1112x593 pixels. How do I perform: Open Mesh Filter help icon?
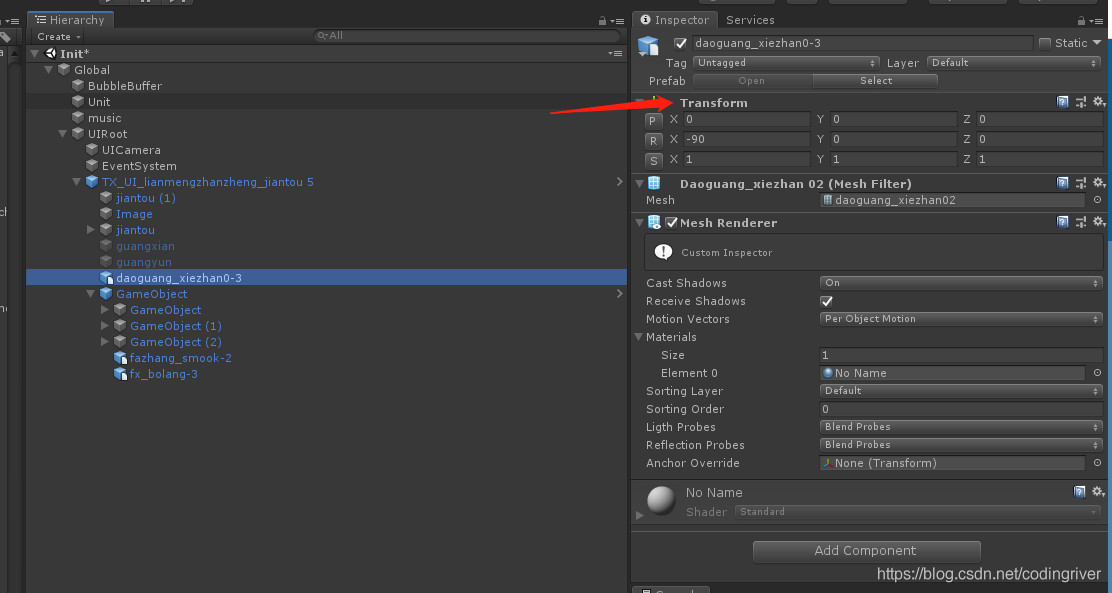[x=1062, y=183]
